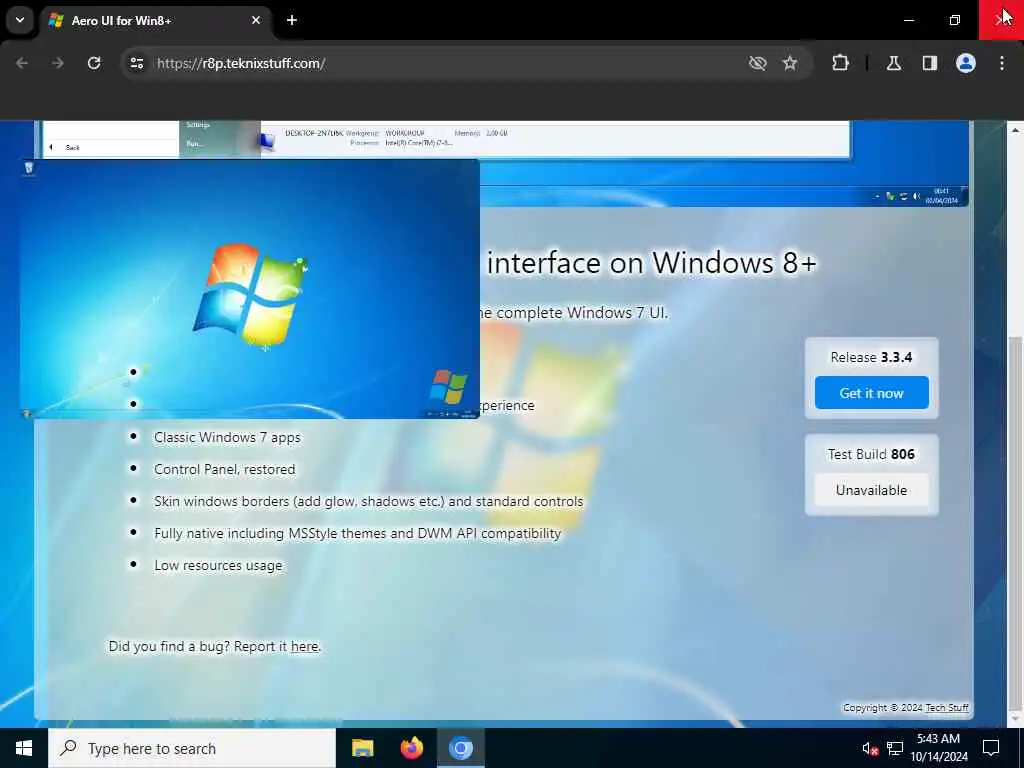
Task: Open the bug report 'here' link
Action: [x=304, y=646]
